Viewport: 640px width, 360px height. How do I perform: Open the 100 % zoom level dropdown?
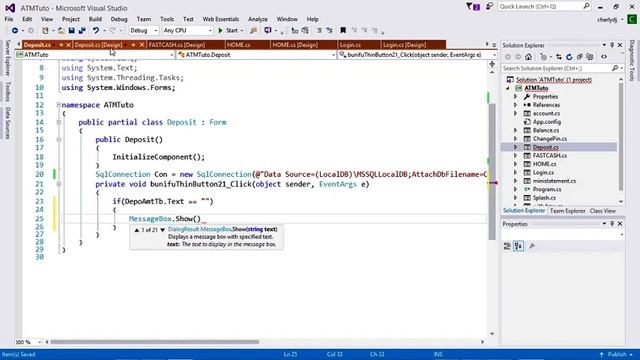coord(28,342)
